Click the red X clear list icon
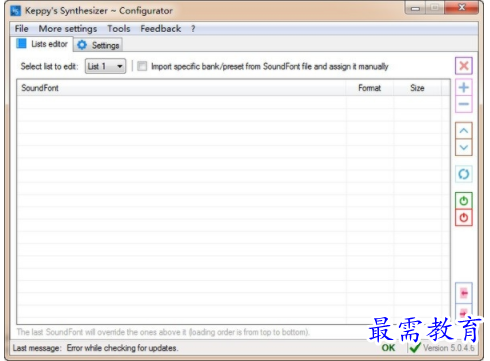This screenshot has width=490, height=361. tap(464, 66)
